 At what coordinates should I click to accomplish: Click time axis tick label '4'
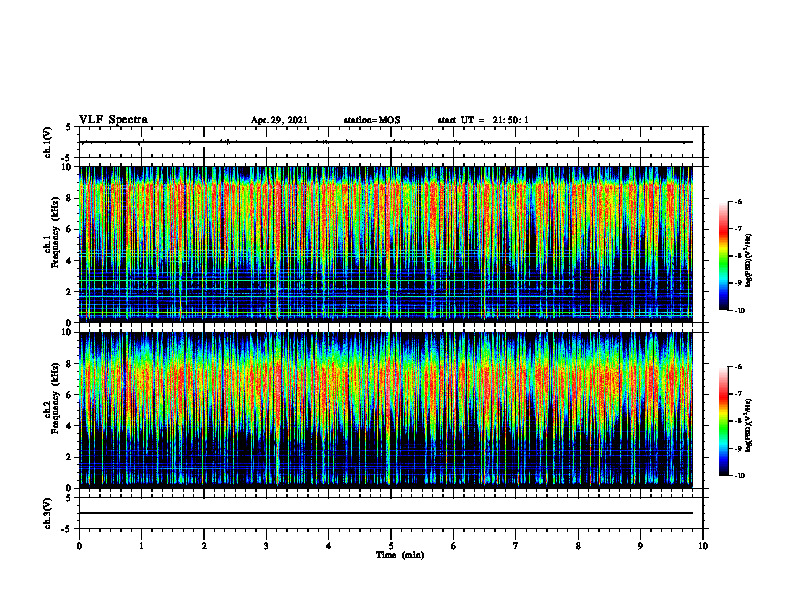(x=329, y=546)
